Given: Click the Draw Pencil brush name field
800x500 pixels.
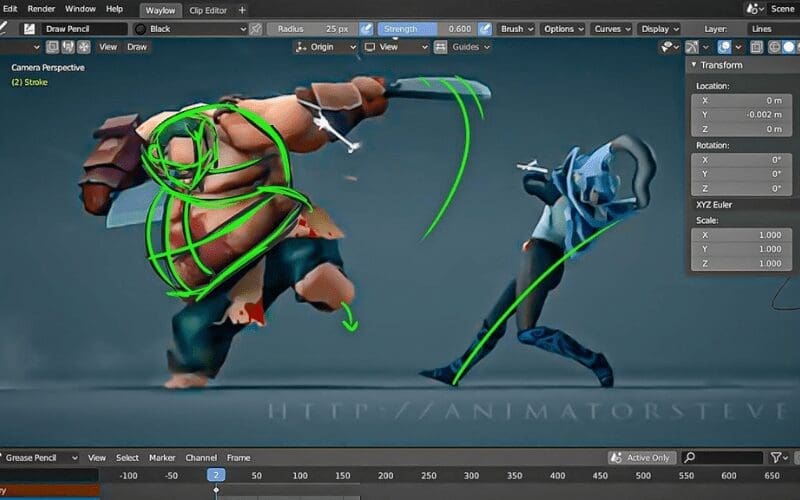Looking at the screenshot, I should 84,29.
